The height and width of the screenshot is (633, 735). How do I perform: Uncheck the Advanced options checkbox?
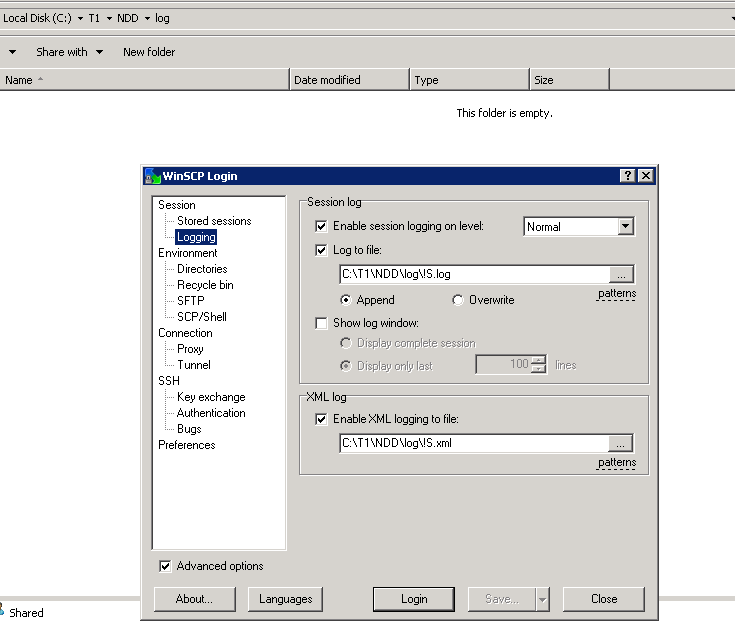[165, 566]
